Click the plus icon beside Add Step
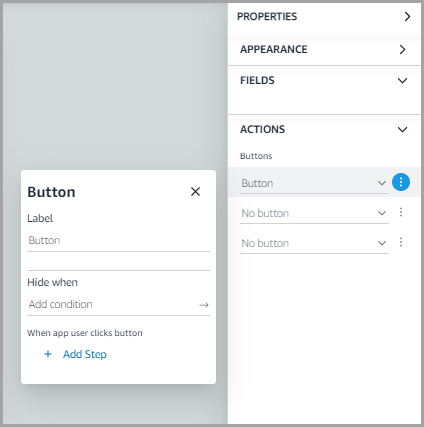Image resolution: width=424 pixels, height=427 pixels. [x=48, y=354]
